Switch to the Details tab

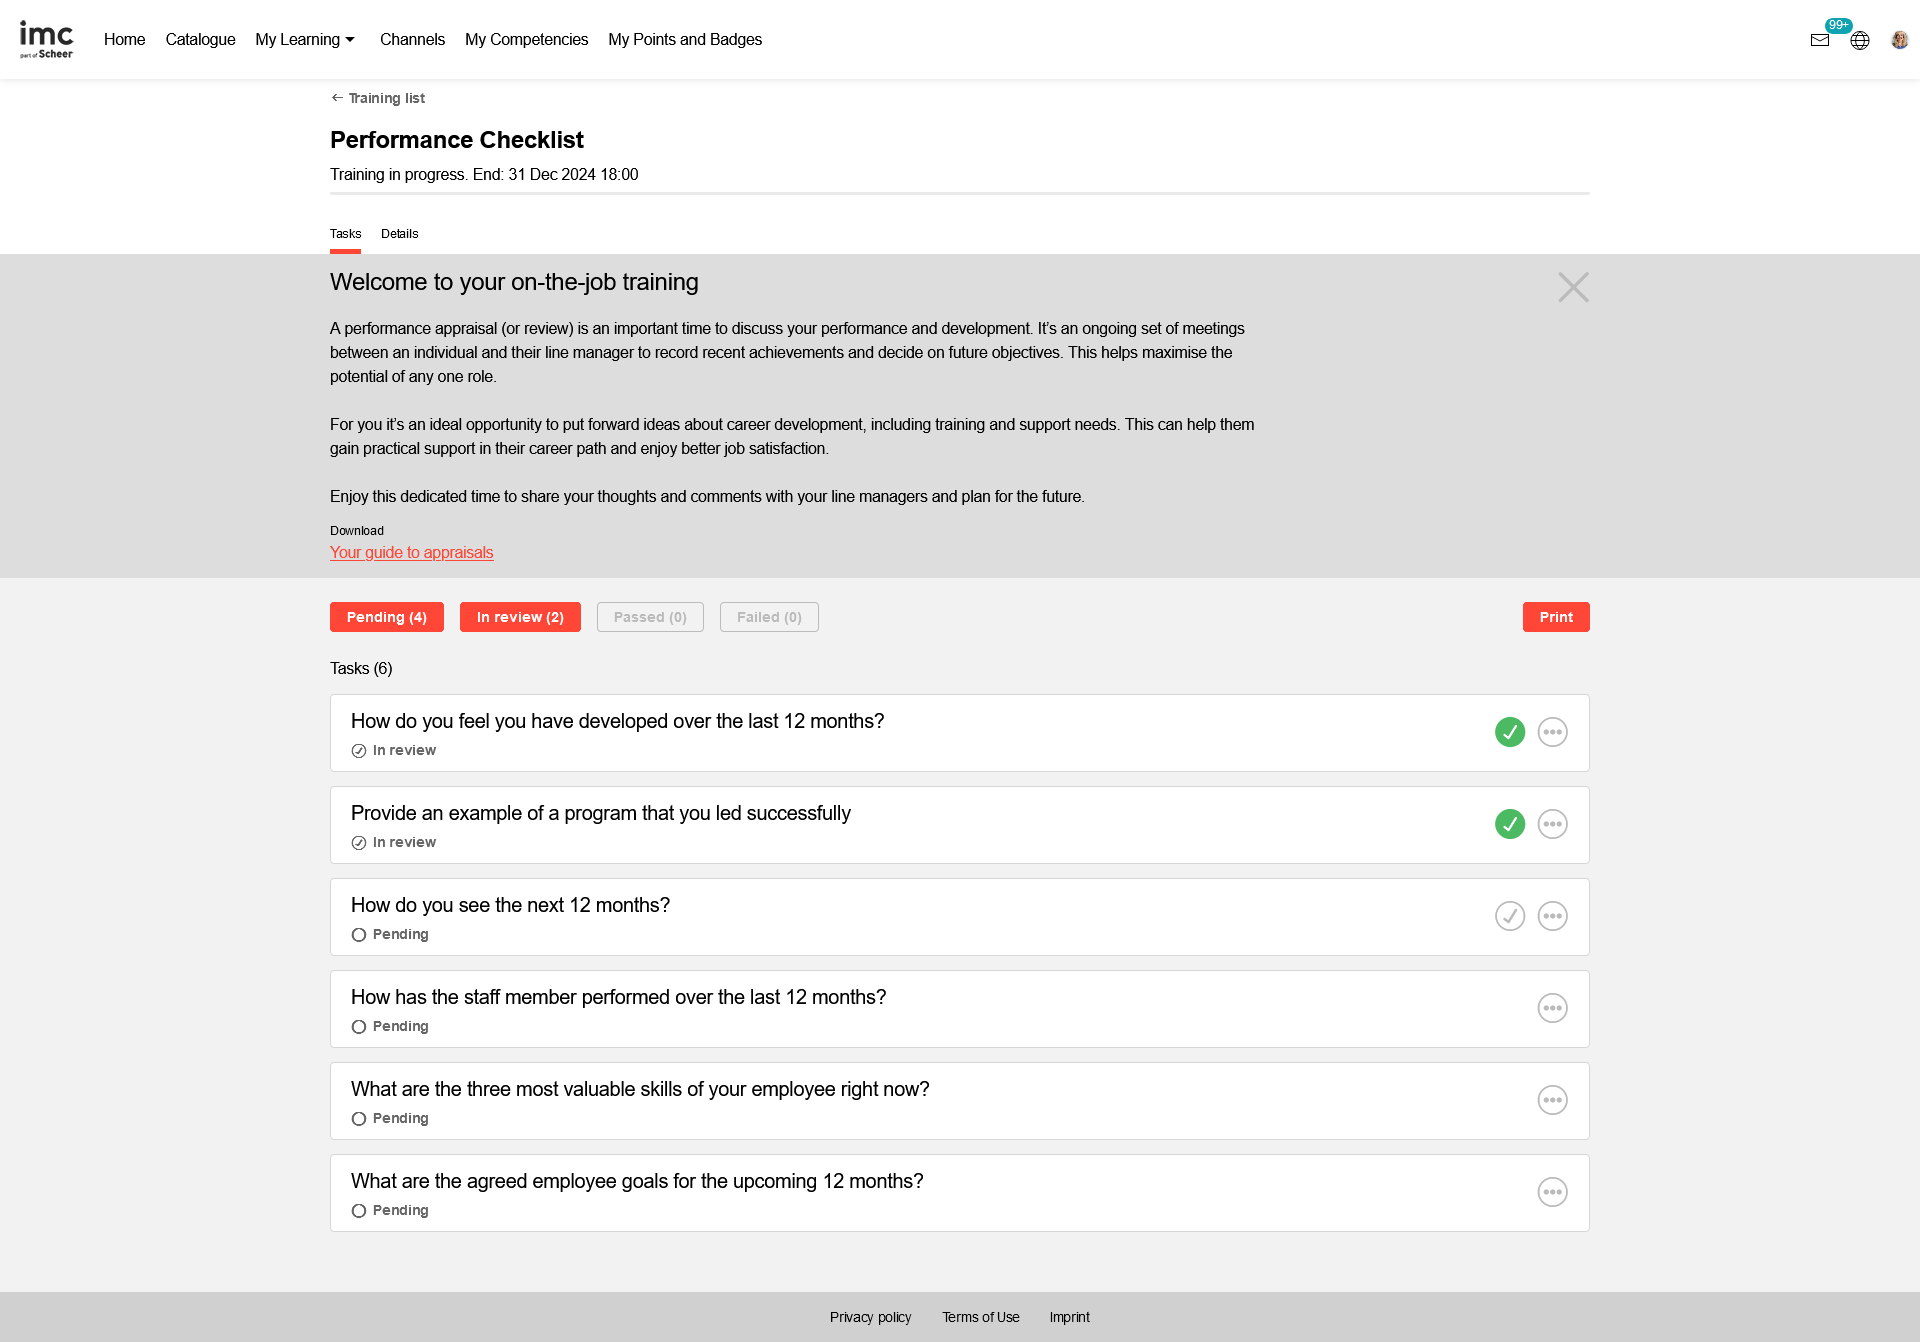pos(399,234)
